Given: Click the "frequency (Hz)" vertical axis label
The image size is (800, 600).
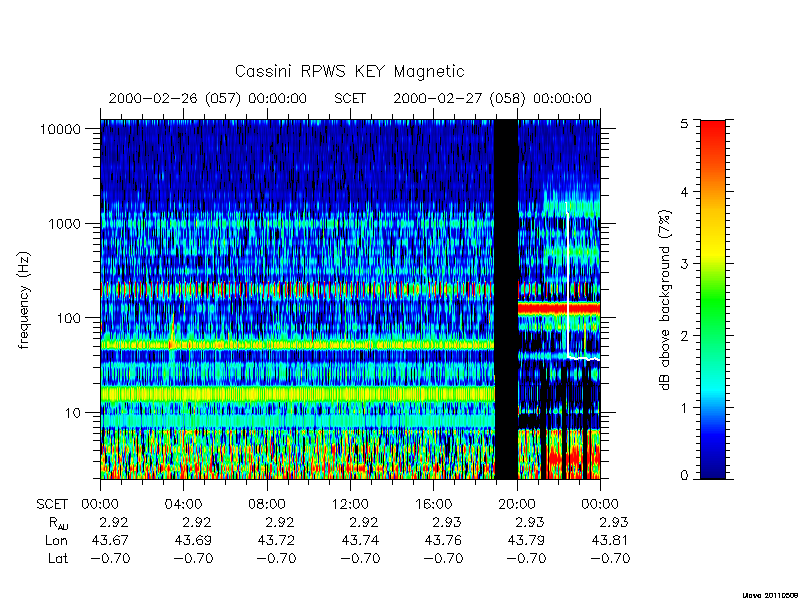Looking at the screenshot, I should coord(24,300).
